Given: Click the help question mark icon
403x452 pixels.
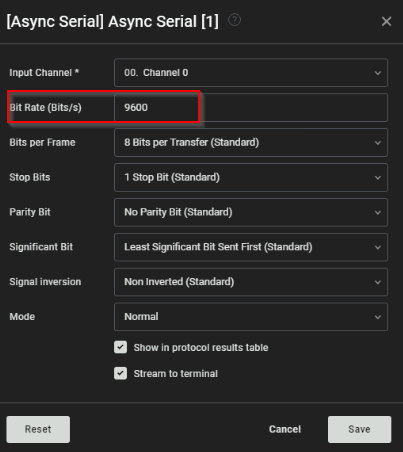Looking at the screenshot, I should (234, 20).
